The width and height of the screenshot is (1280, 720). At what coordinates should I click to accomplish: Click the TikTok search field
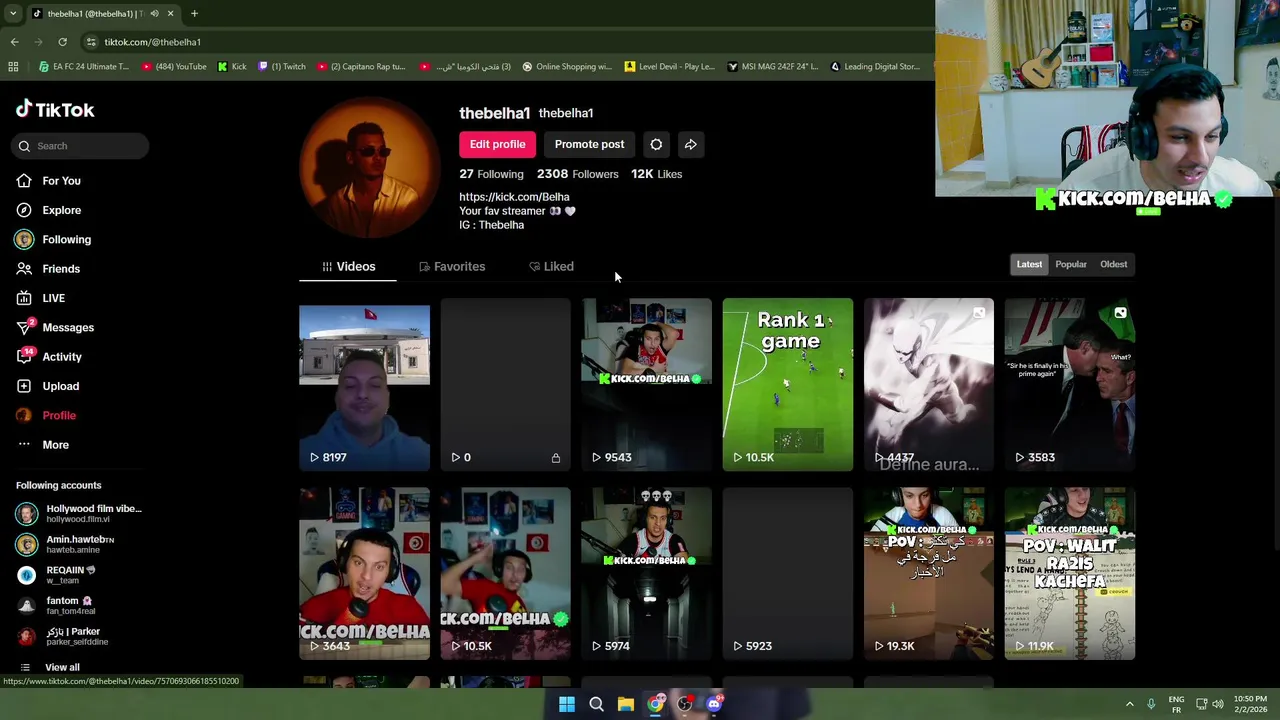[81, 146]
